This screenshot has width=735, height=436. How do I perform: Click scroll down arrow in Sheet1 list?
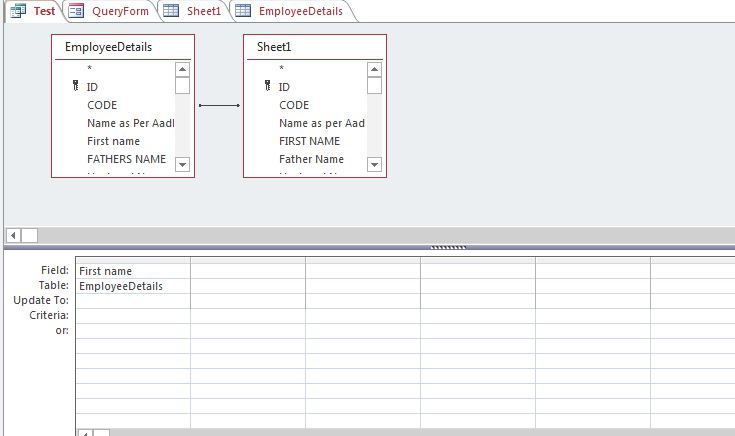[x=374, y=165]
